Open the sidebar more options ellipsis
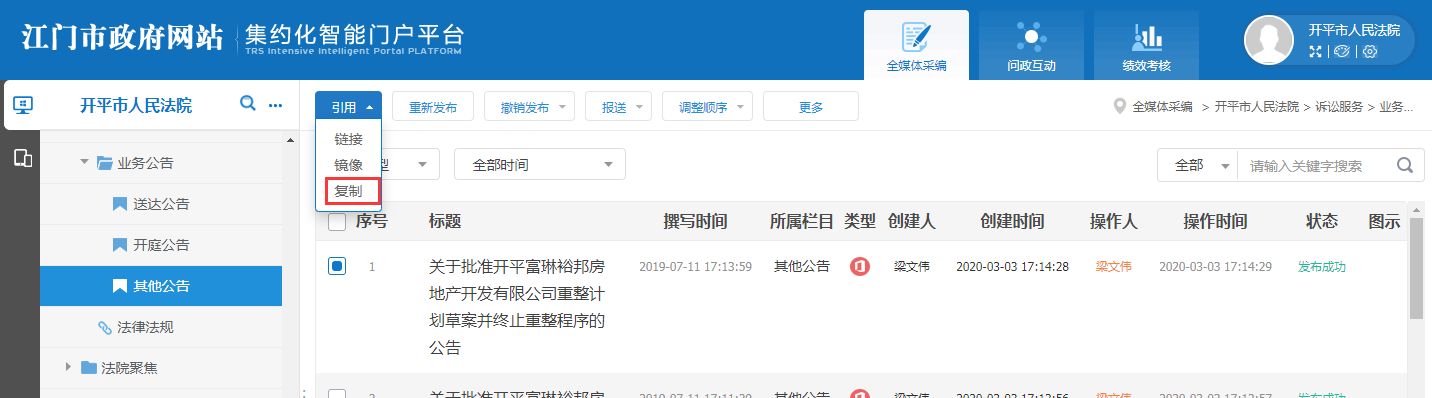Viewport: 1432px width, 398px height. tap(276, 105)
